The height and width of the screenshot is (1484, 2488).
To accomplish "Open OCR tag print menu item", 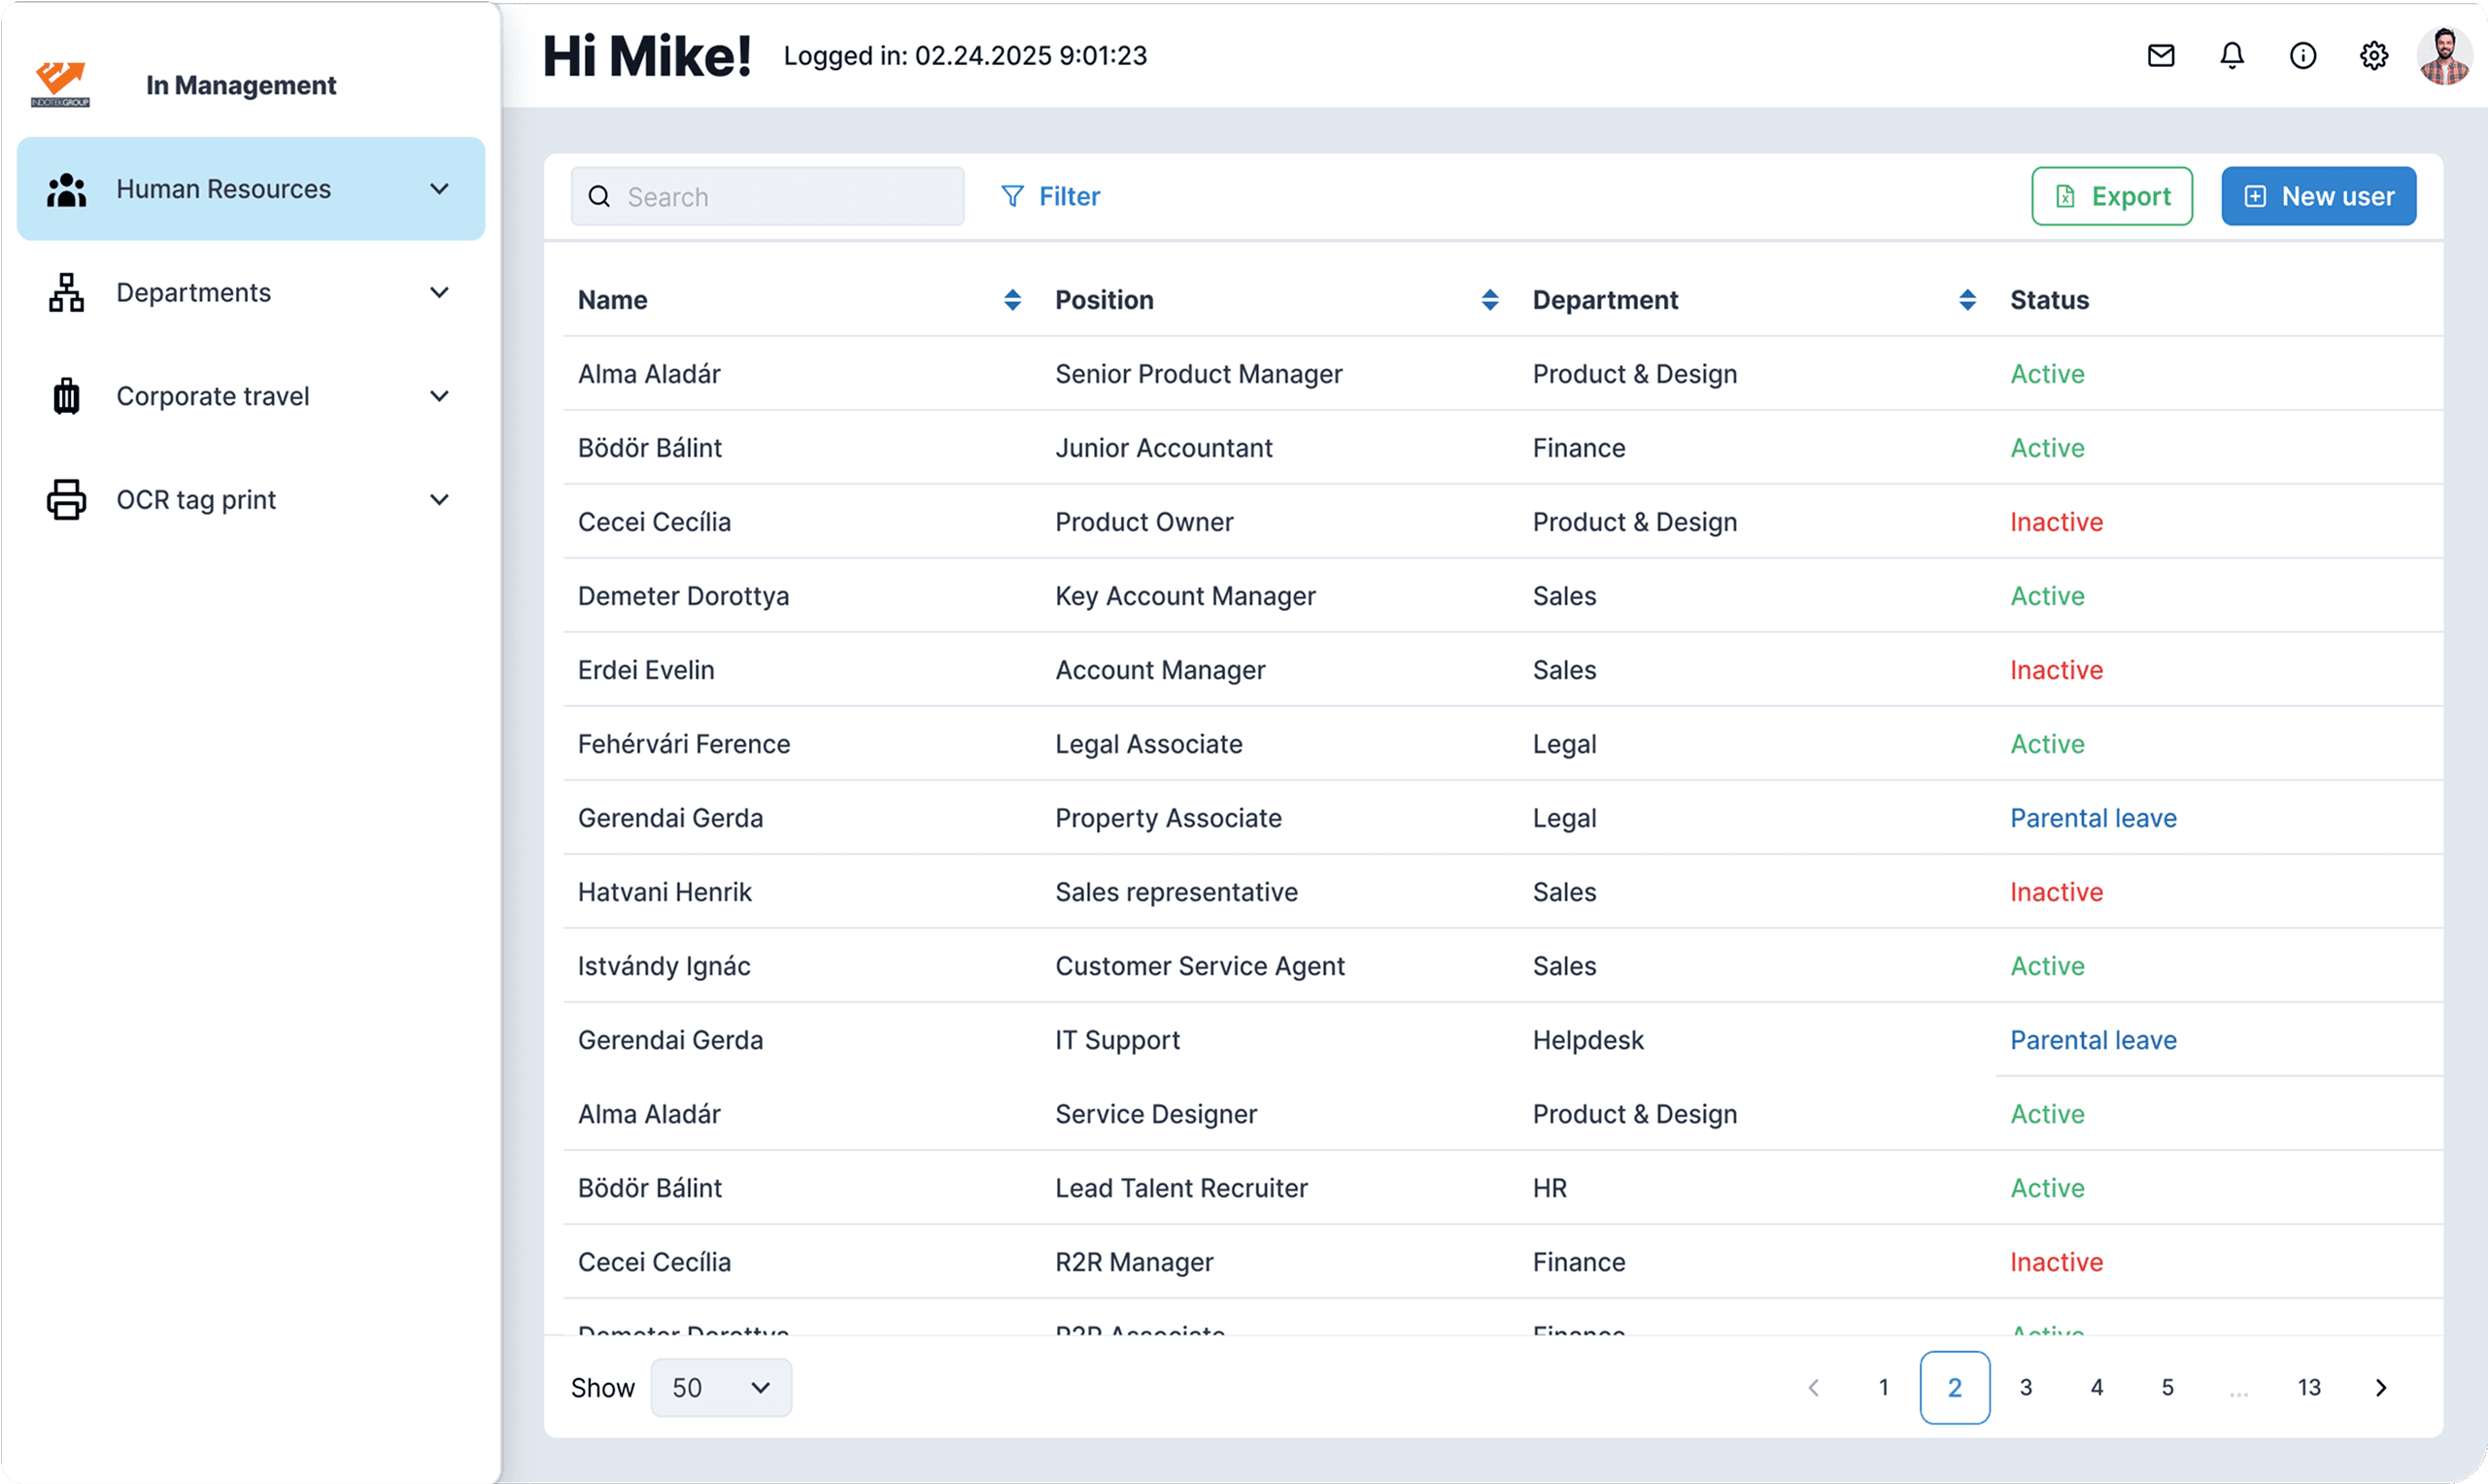I will [196, 500].
